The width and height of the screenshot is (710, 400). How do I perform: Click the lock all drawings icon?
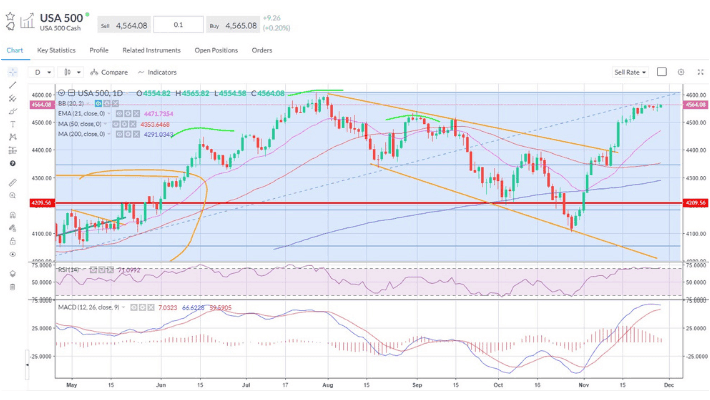[x=12, y=241]
